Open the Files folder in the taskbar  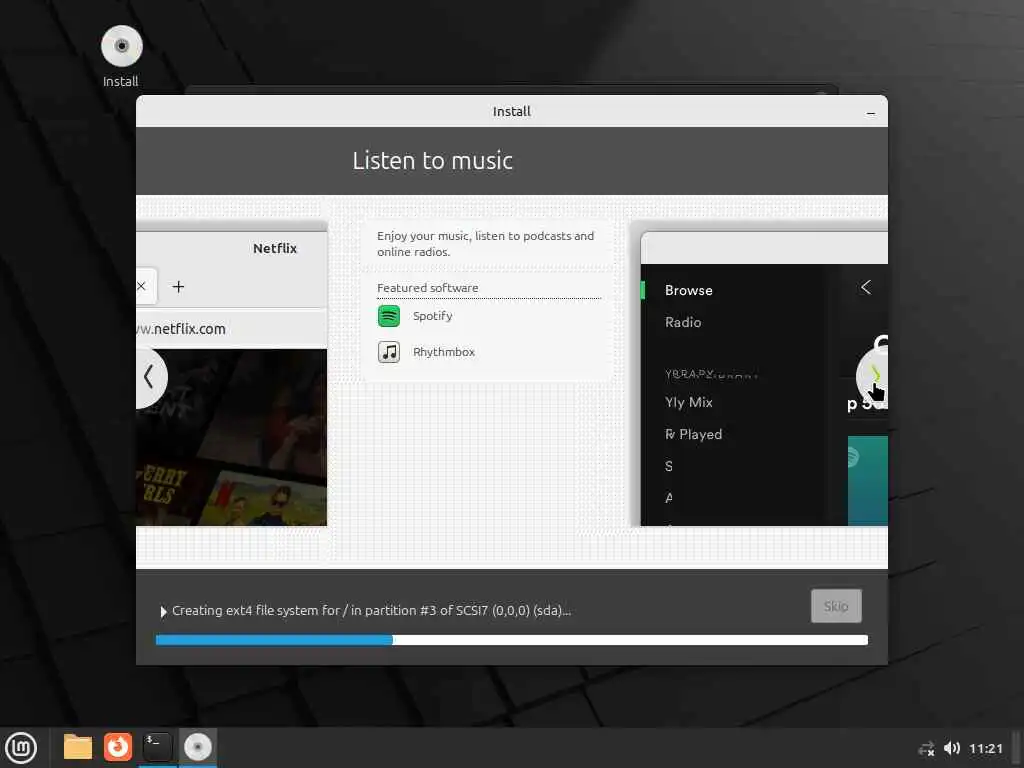point(78,747)
